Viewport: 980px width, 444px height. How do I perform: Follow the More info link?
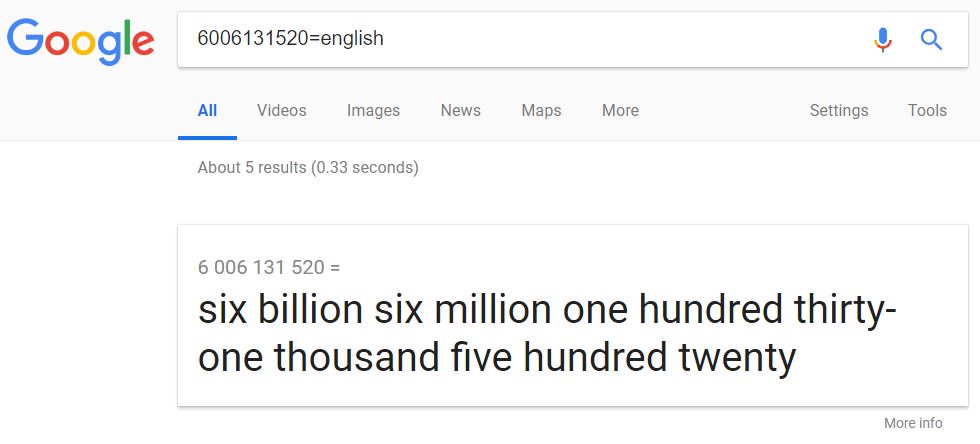pyautogui.click(x=913, y=423)
